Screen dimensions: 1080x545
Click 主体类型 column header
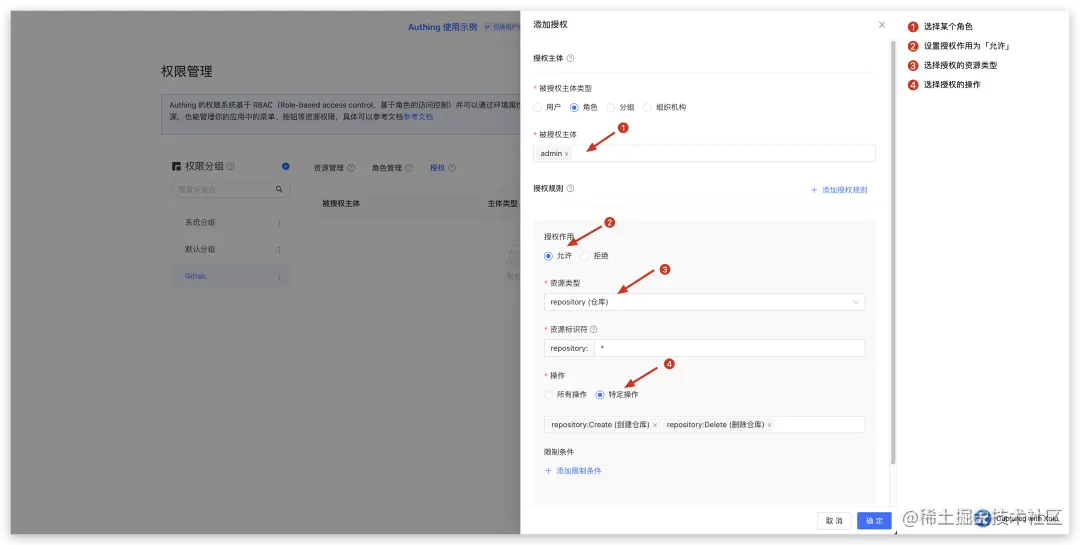503,204
